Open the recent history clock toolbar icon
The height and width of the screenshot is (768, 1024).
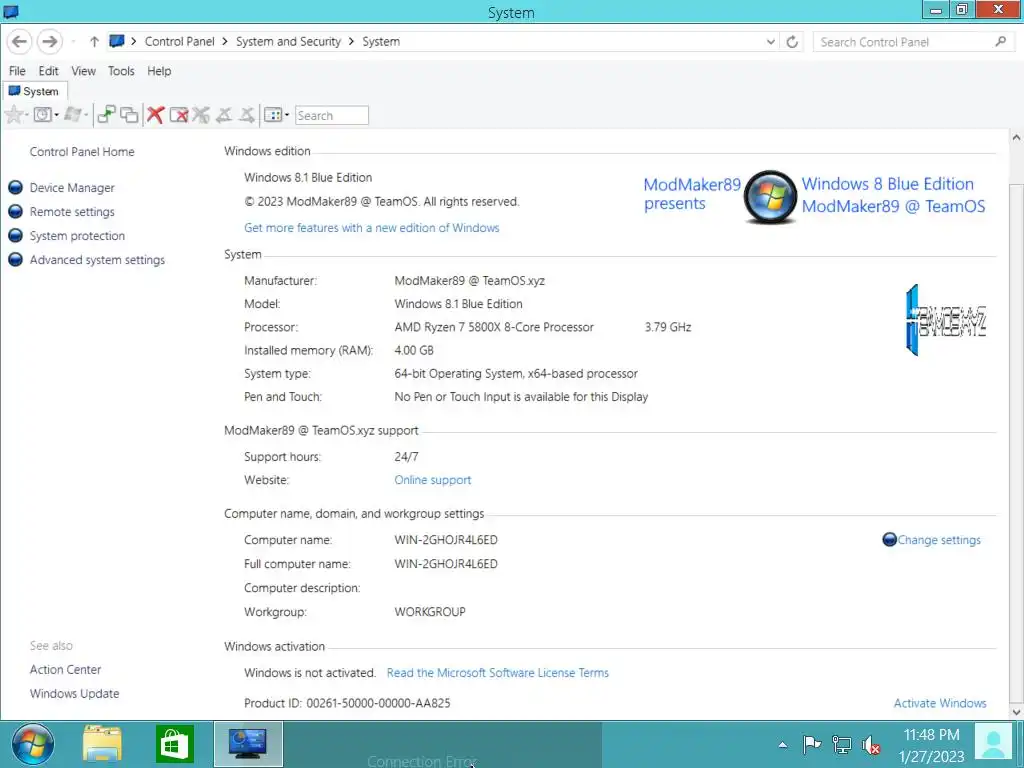(x=42, y=115)
